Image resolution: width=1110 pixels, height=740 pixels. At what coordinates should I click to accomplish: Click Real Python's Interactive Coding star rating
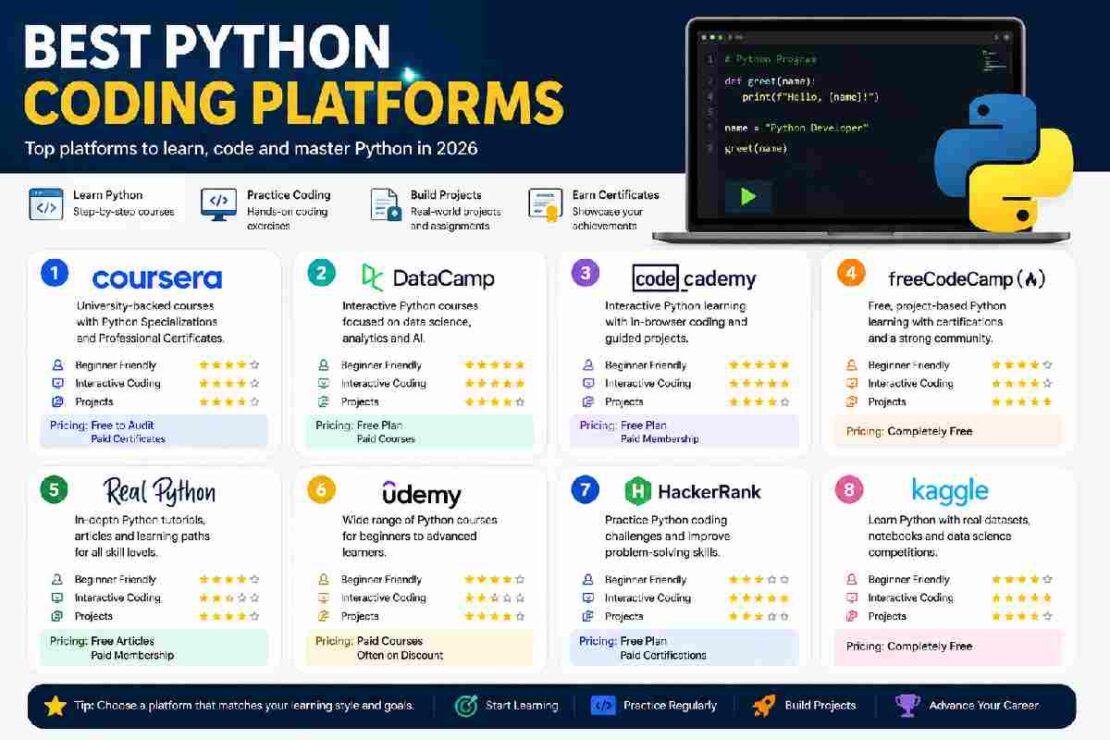(229, 598)
